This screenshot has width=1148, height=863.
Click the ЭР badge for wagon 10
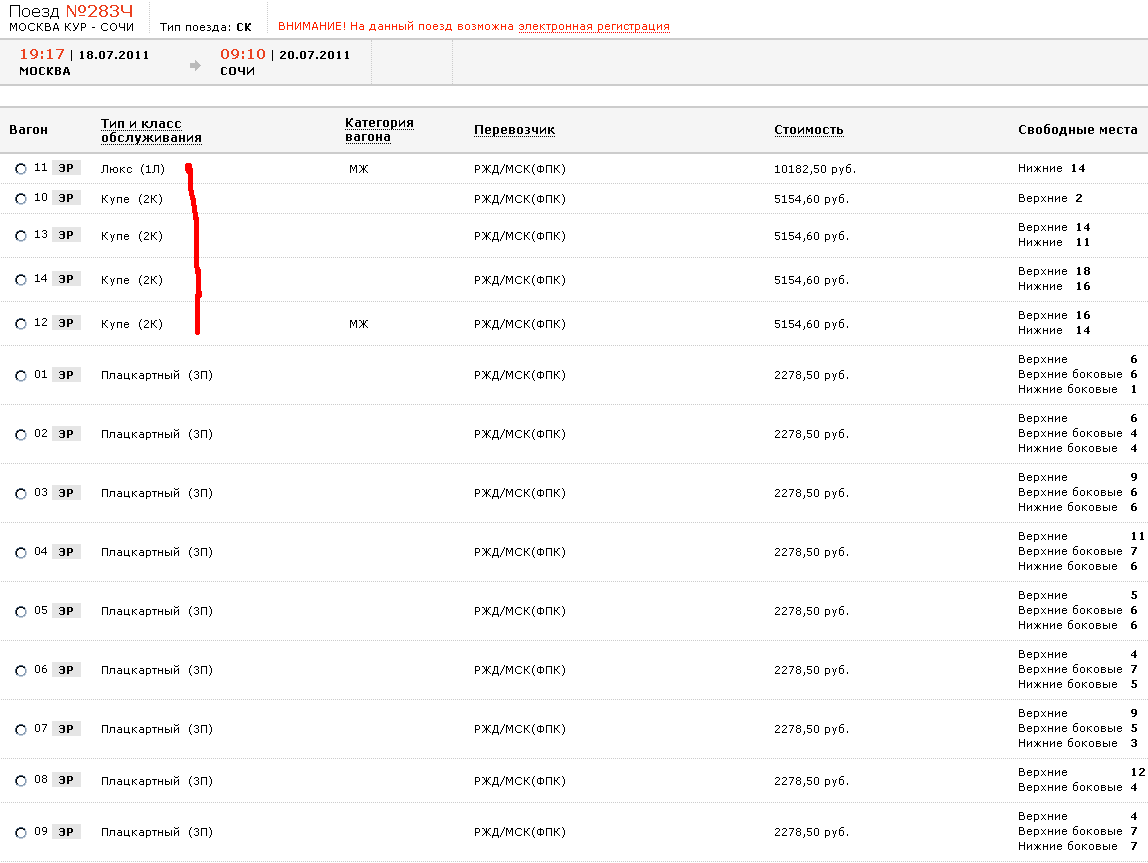coord(66,198)
